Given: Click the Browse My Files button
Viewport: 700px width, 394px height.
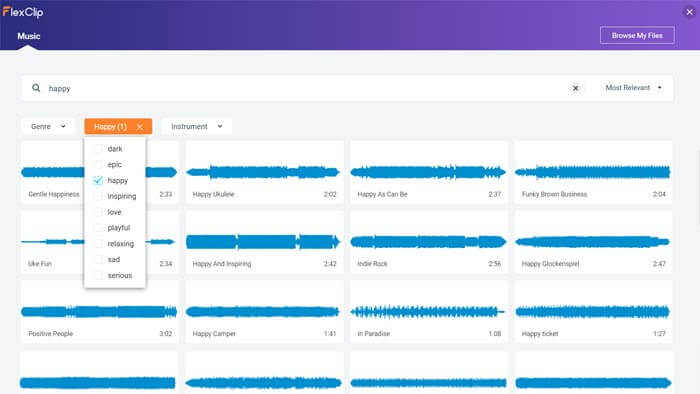Looking at the screenshot, I should (637, 35).
